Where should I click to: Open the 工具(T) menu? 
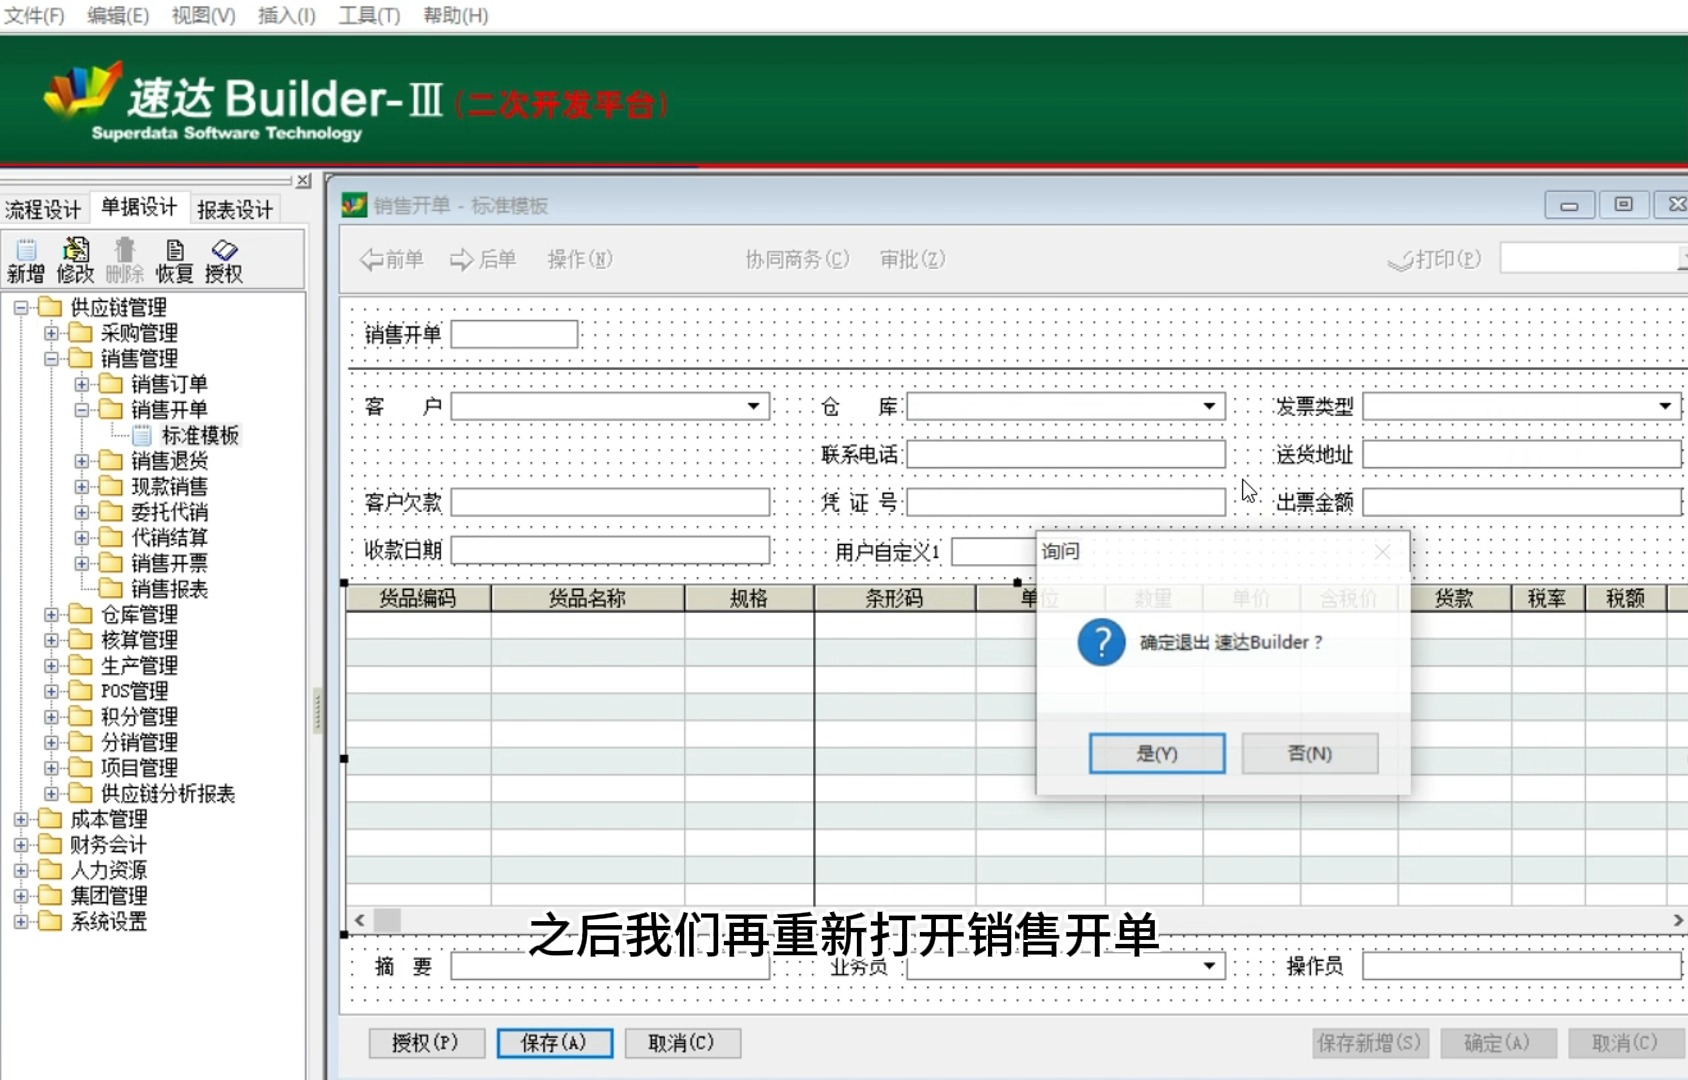[x=369, y=15]
